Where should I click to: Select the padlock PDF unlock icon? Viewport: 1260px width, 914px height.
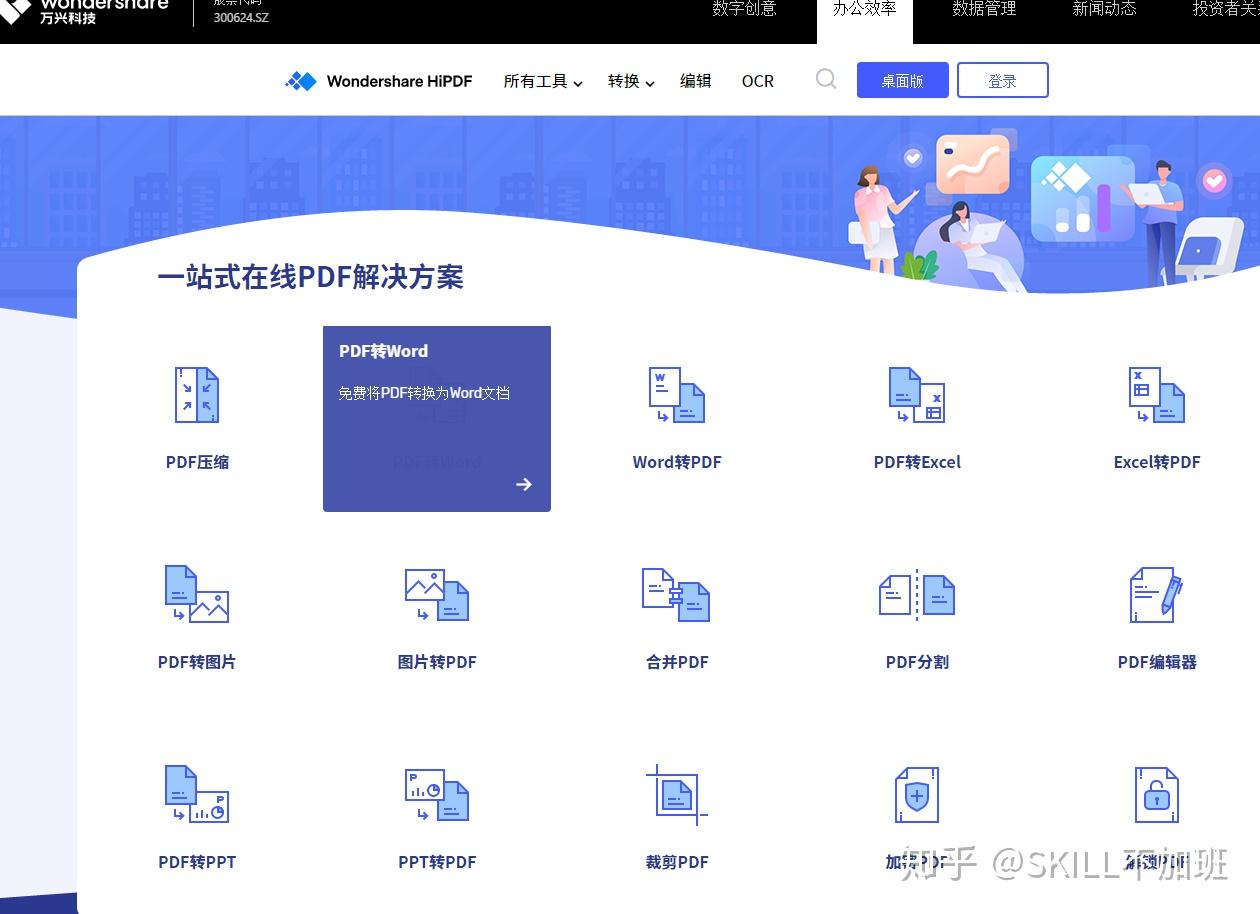coord(1157,794)
